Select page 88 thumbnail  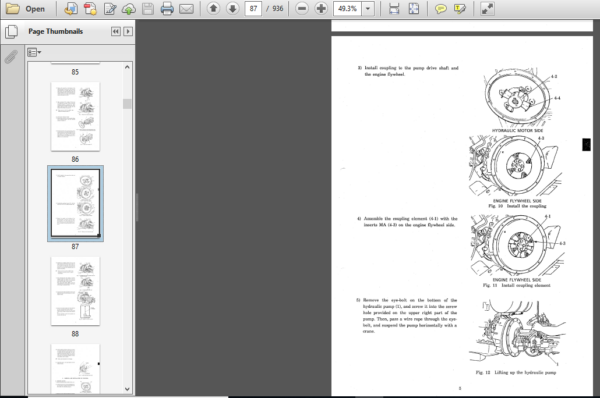tap(75, 291)
